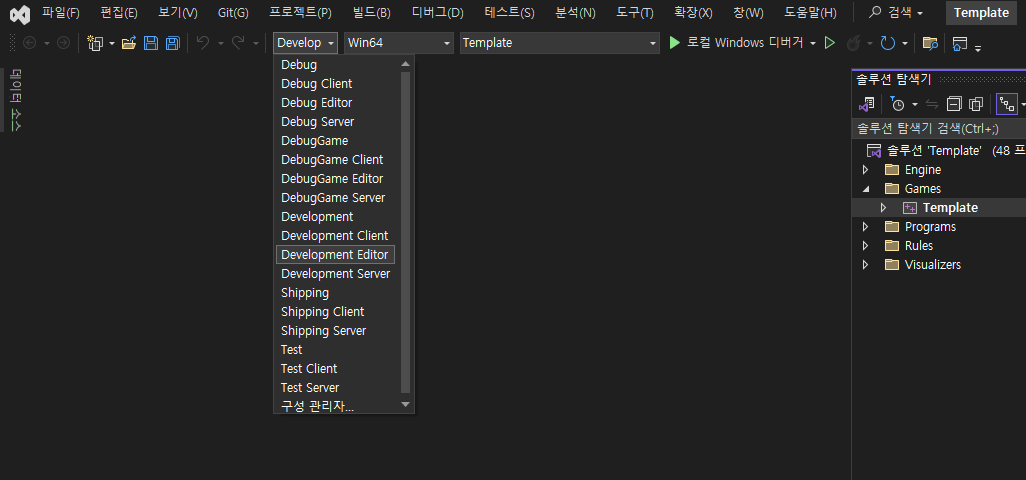Open dropdown arrow next to undo
This screenshot has width=1026, height=480.
click(221, 44)
